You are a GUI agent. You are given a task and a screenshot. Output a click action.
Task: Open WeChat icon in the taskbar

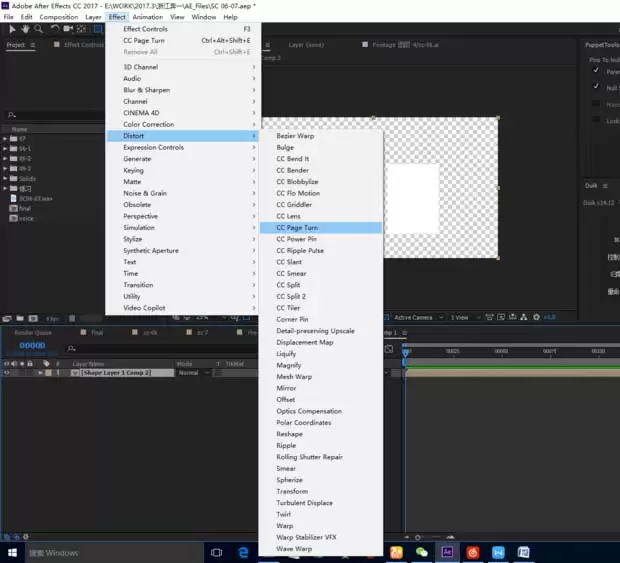pos(422,552)
